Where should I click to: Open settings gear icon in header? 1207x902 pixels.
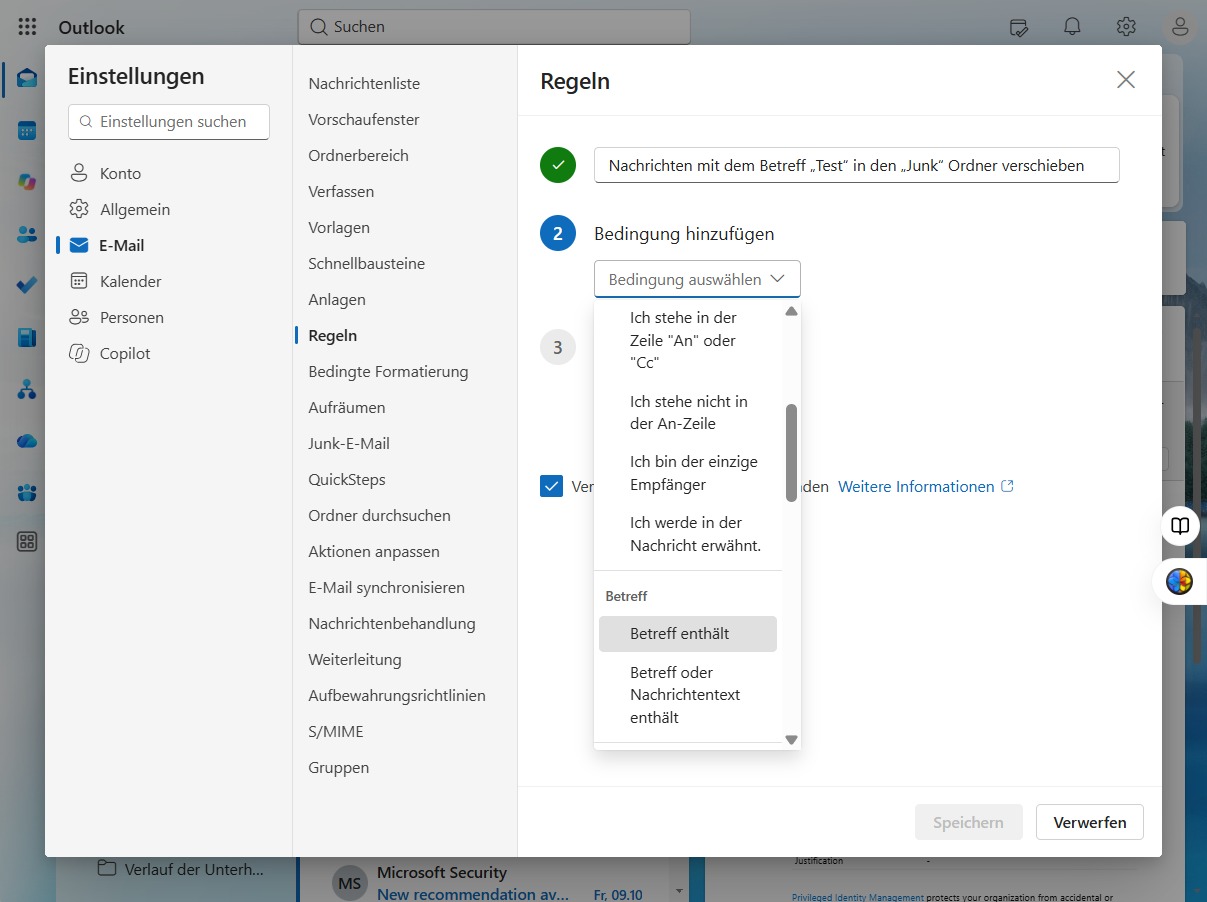[1126, 27]
